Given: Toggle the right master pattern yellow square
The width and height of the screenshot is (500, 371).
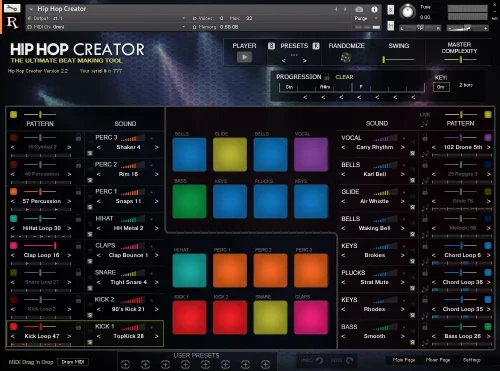Looking at the screenshot, I should pyautogui.click(x=488, y=115).
